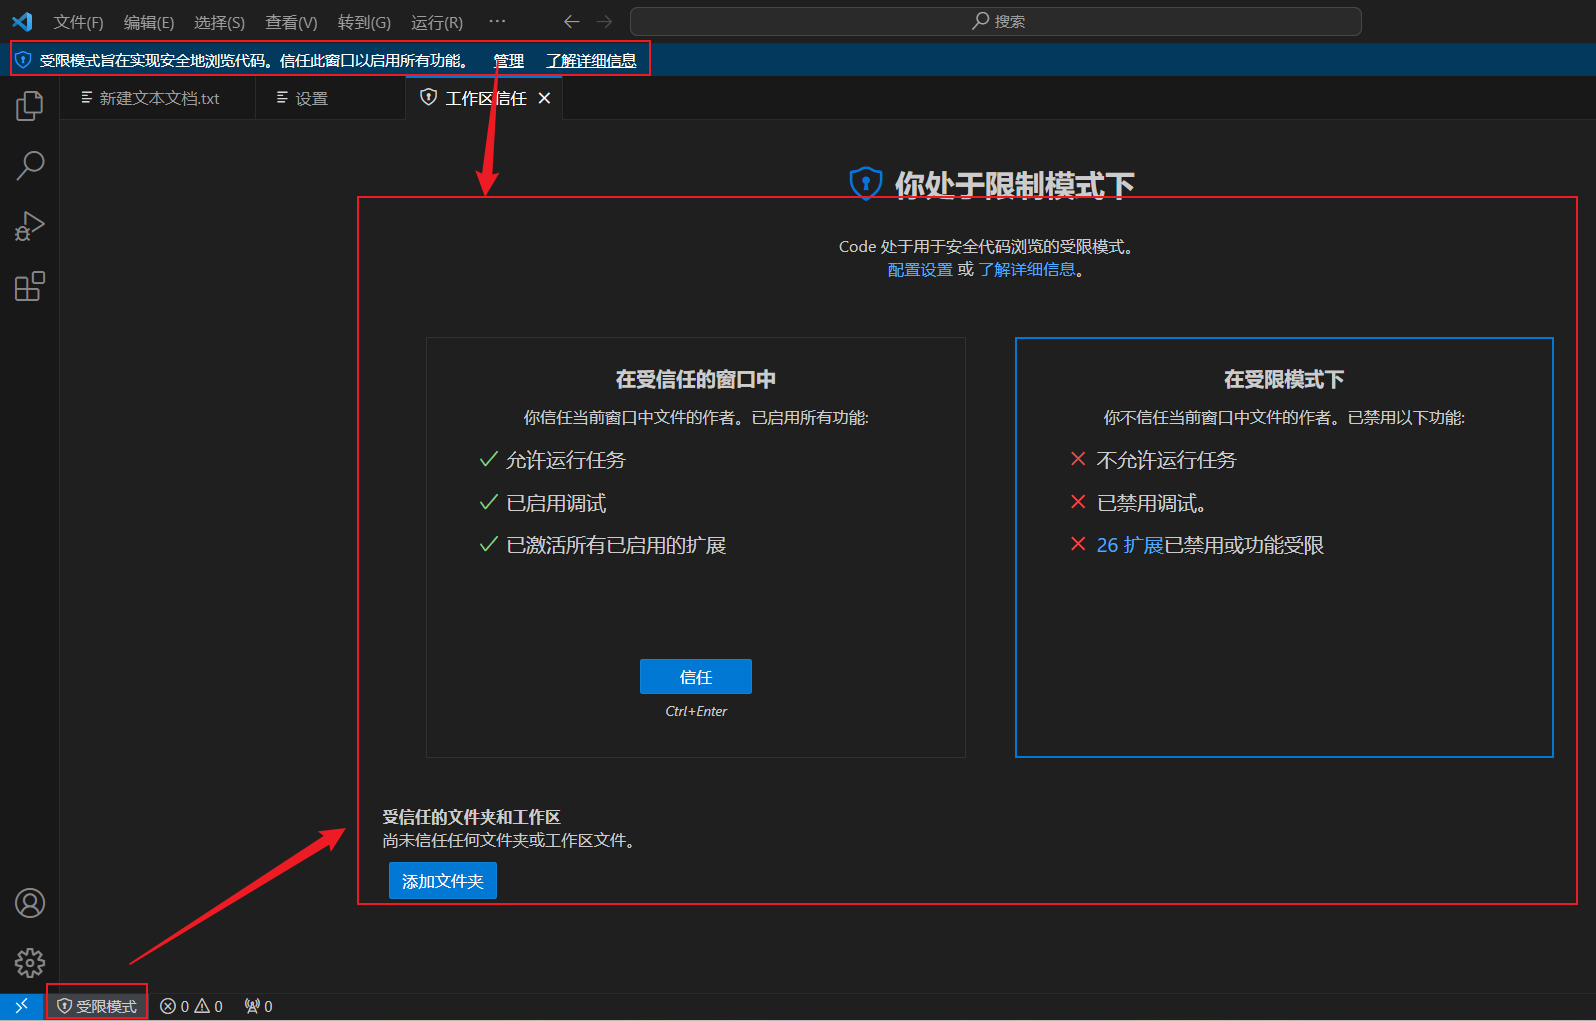The height and width of the screenshot is (1021, 1596).
Task: Open Run and Debug view icon
Action: click(30, 227)
